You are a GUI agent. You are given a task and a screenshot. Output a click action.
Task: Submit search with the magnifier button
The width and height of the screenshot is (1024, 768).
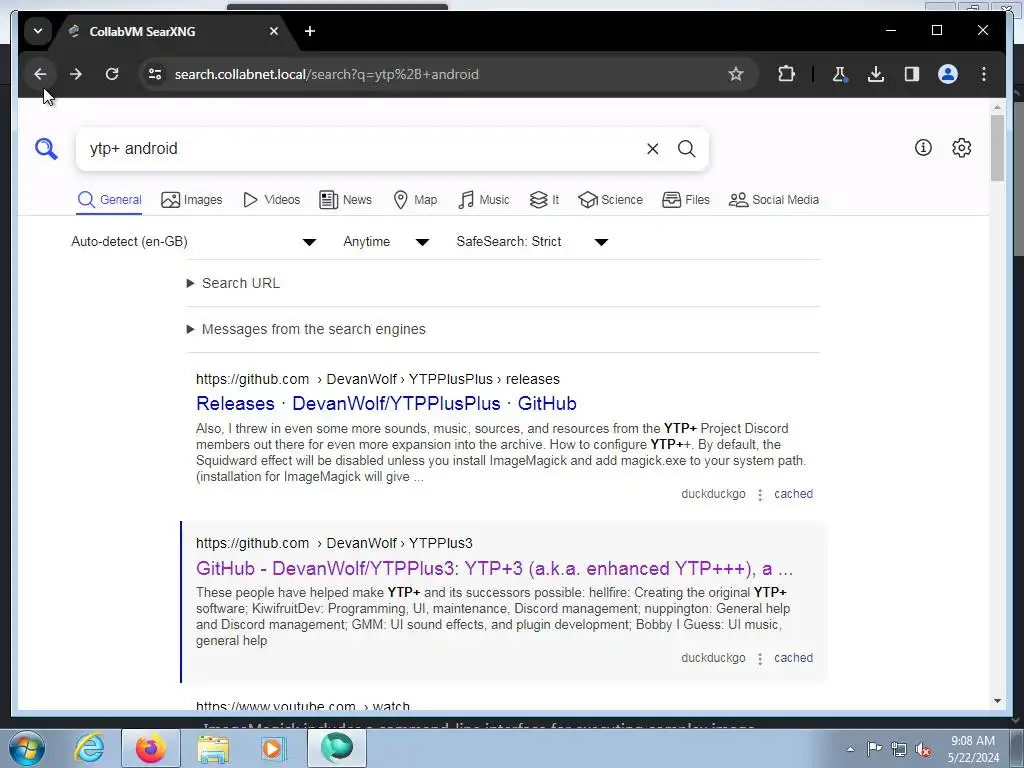click(686, 149)
